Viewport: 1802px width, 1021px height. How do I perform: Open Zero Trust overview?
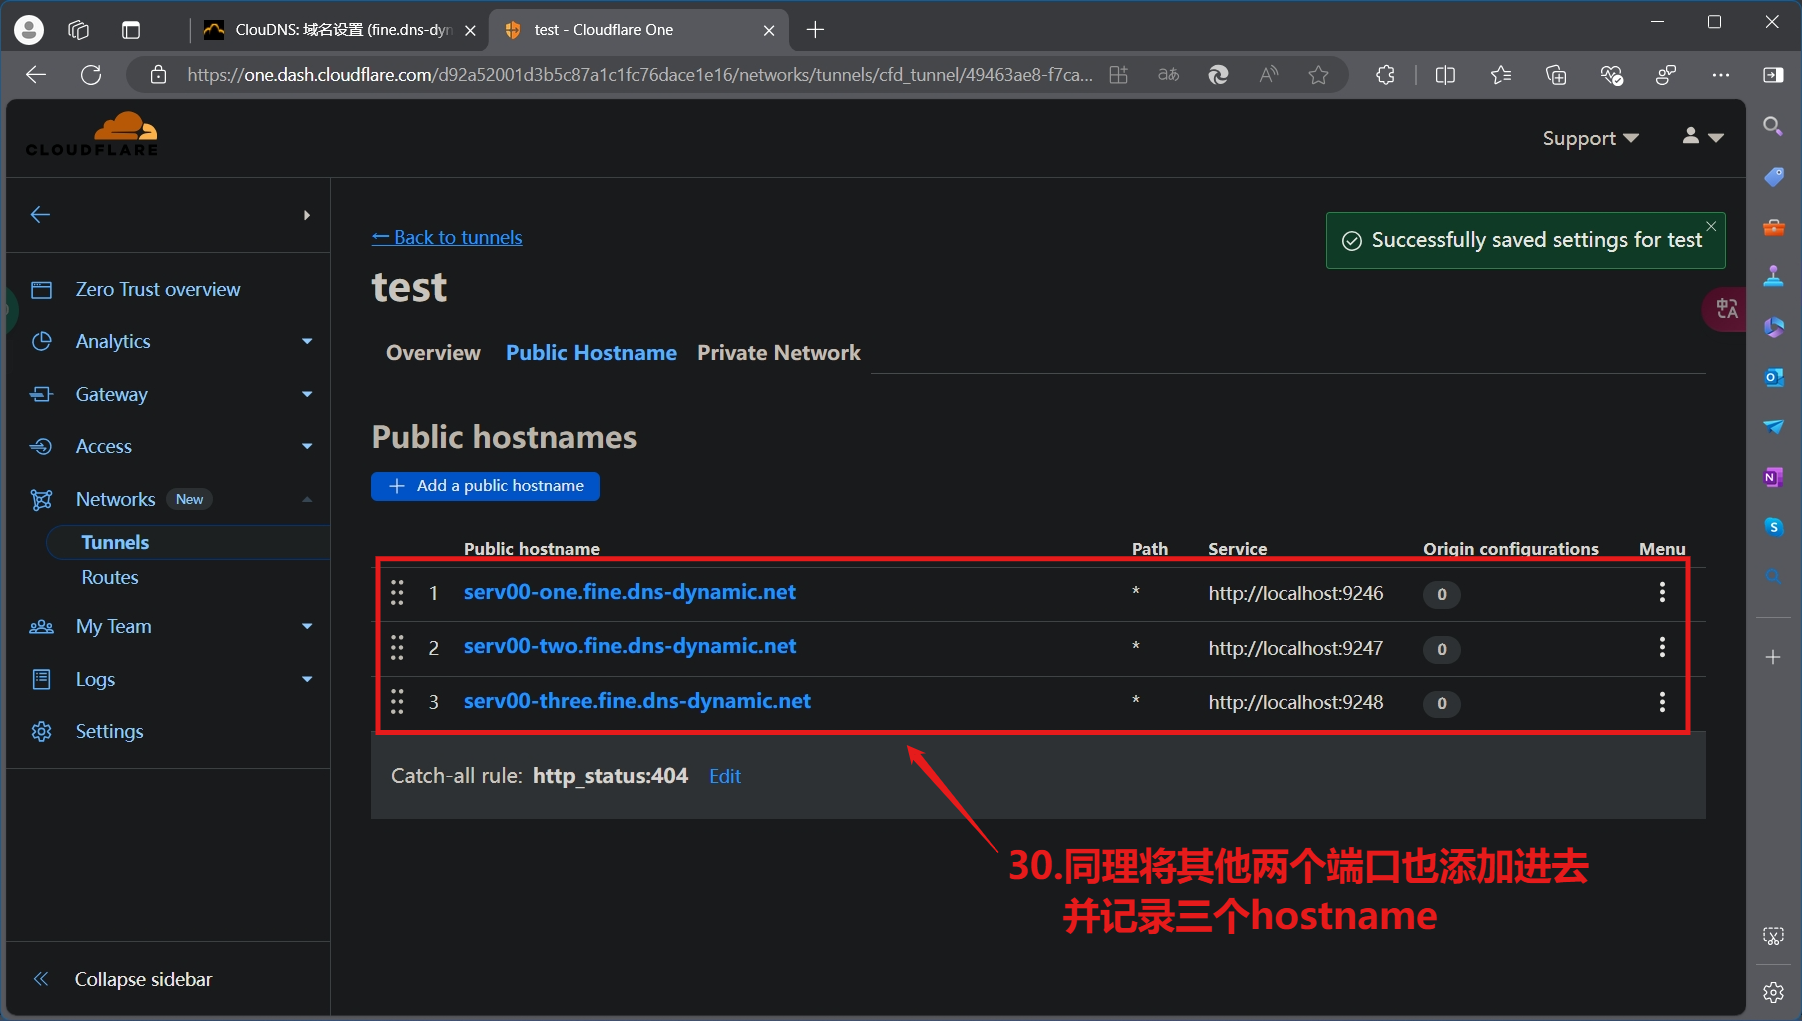click(158, 289)
